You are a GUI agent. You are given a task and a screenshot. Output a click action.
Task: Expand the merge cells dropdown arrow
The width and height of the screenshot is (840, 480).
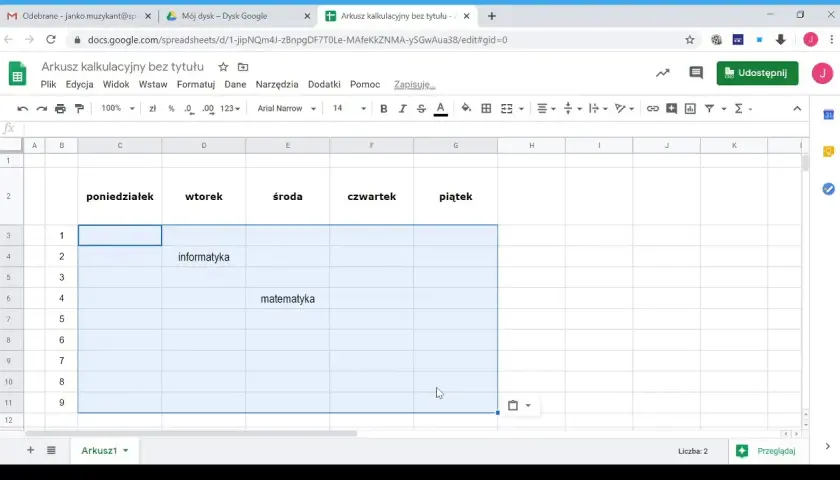click(x=521, y=109)
